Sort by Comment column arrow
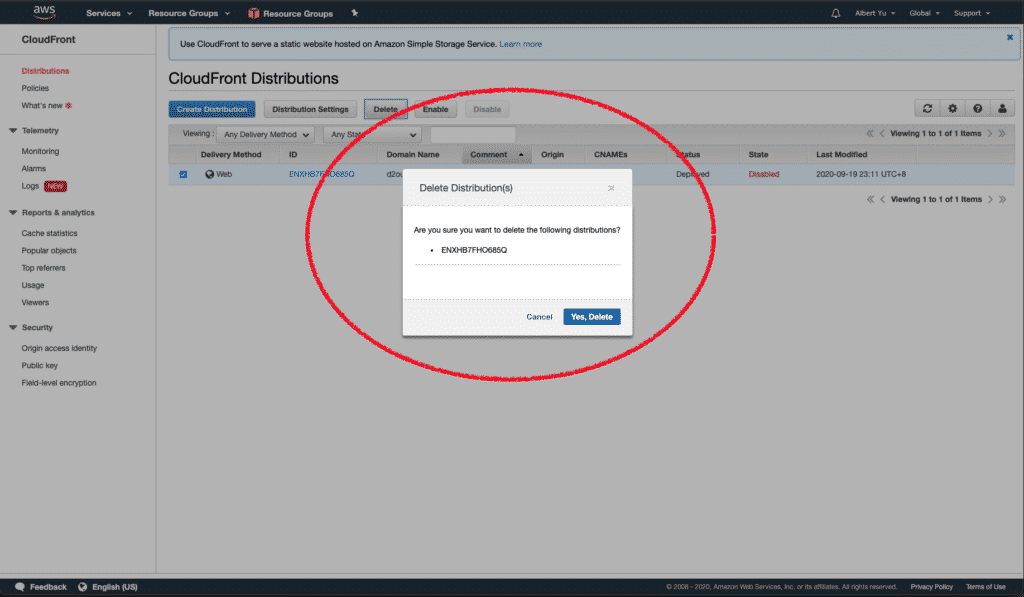Image resolution: width=1024 pixels, height=597 pixels. pos(521,155)
